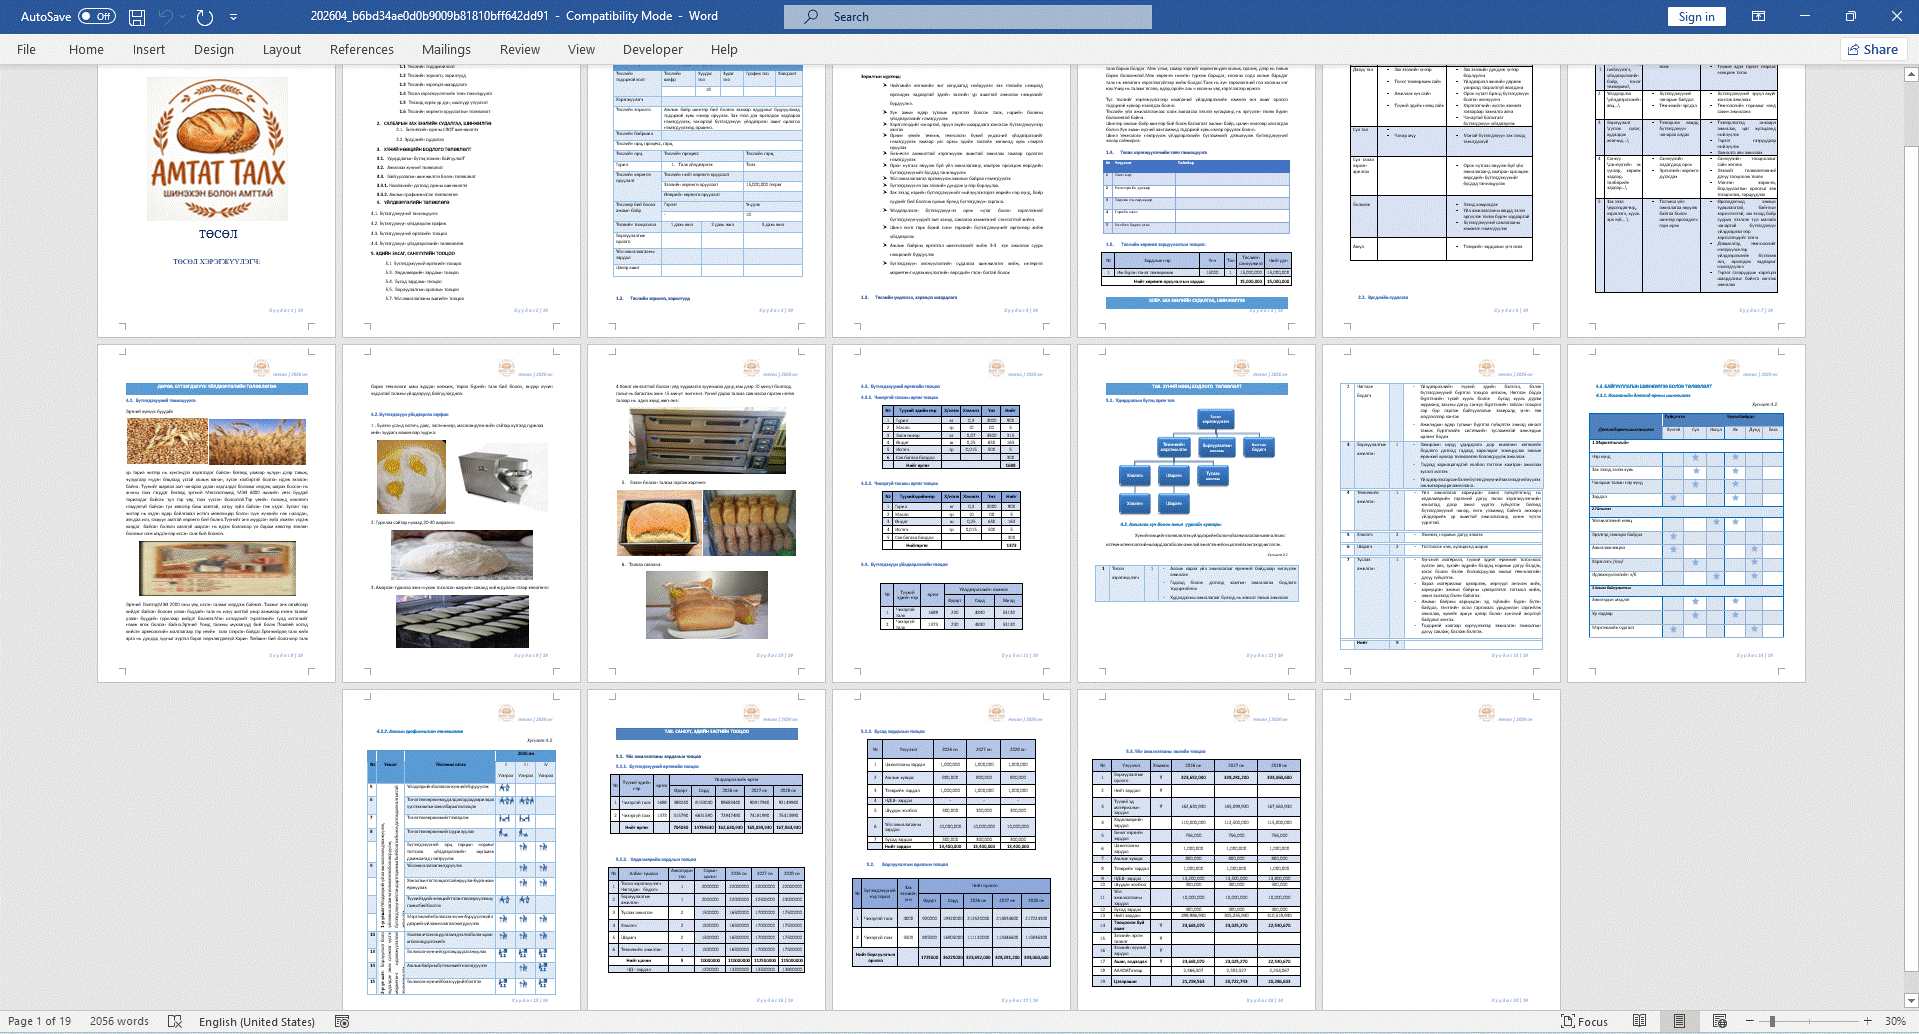
Task: Open the Ribbon Display Options menu
Action: 1758,16
